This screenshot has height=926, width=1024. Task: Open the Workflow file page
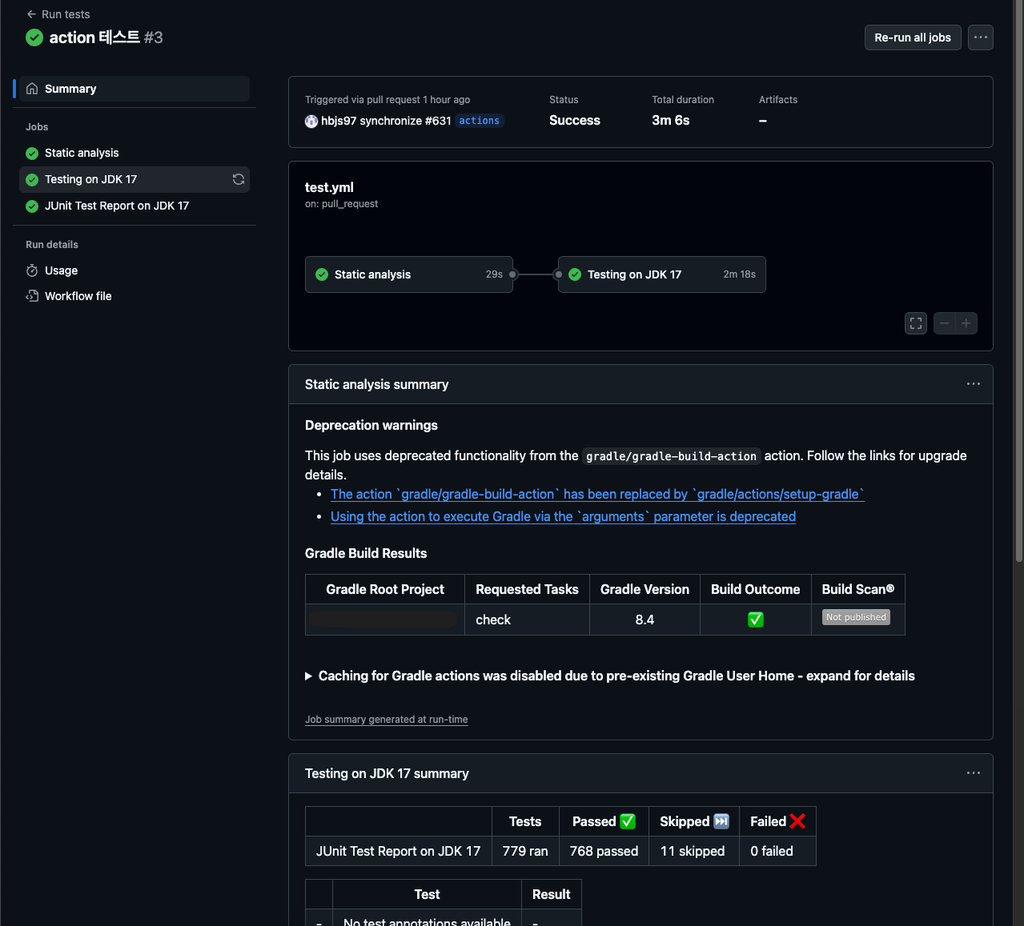[x=135, y=296]
